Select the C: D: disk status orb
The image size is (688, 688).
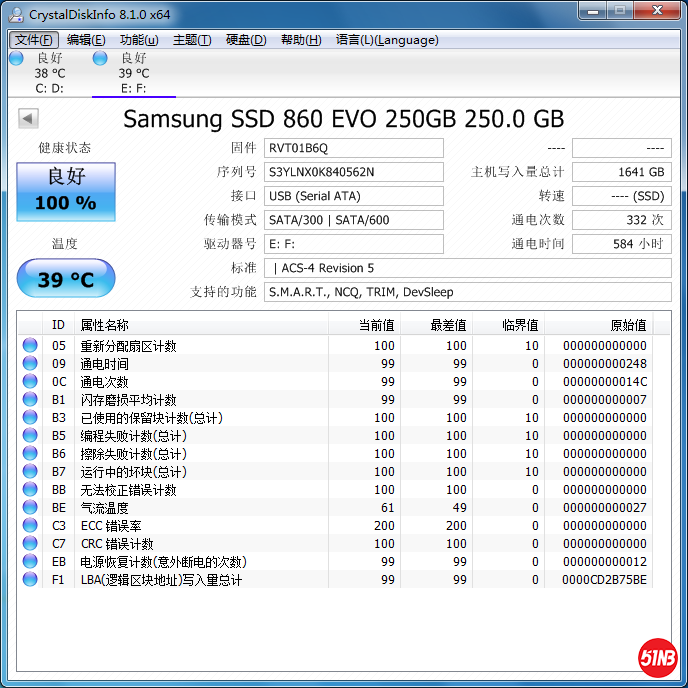(x=16, y=58)
